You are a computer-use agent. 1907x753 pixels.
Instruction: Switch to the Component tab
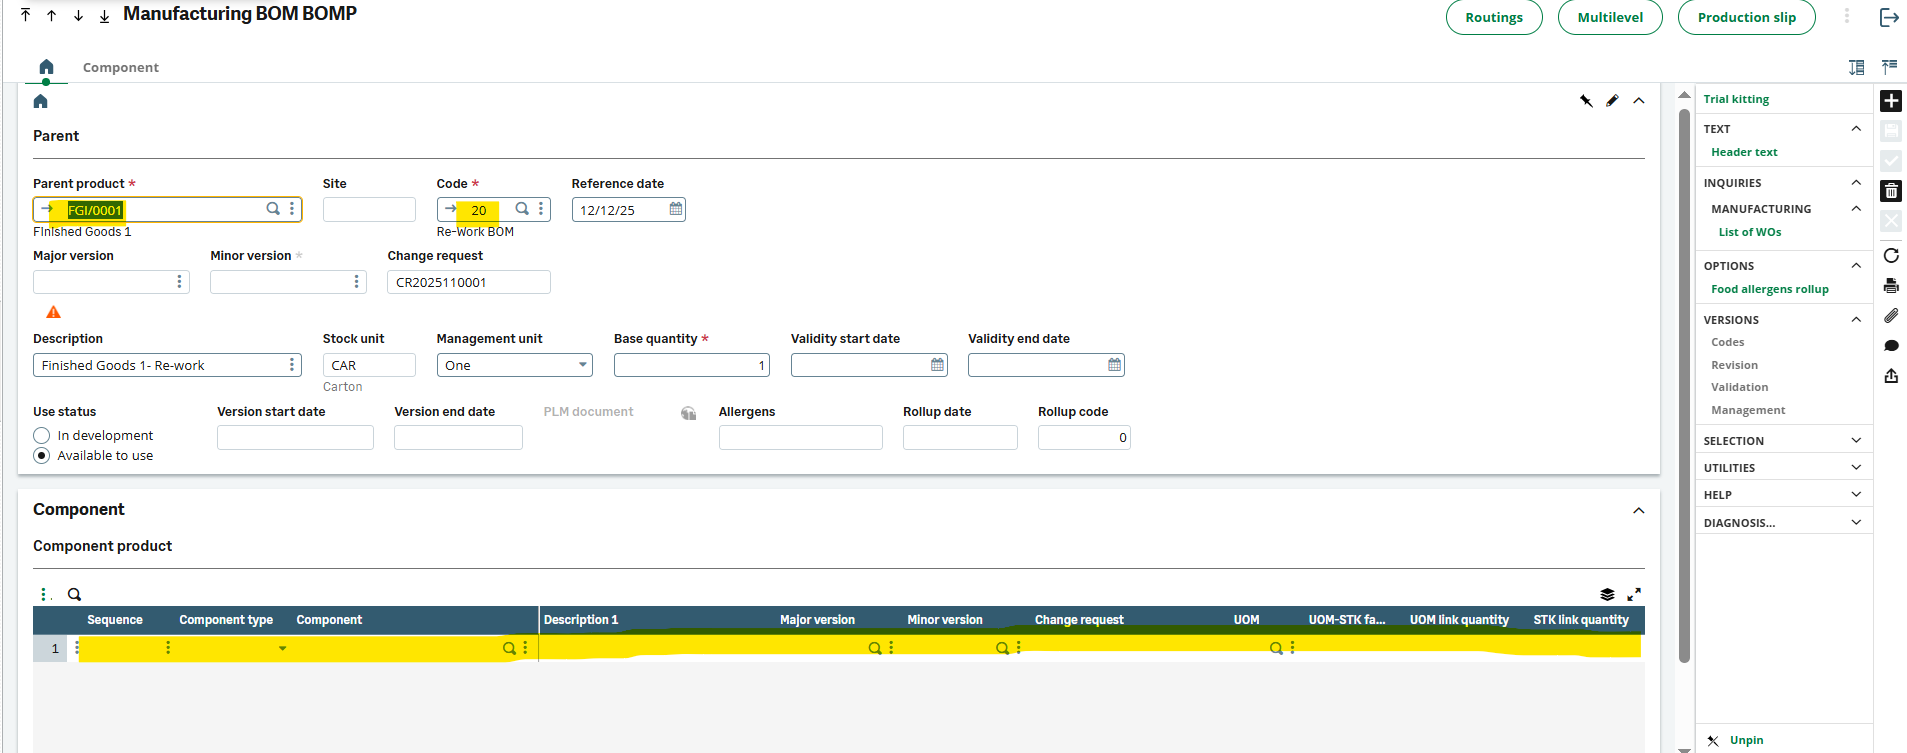coord(121,67)
